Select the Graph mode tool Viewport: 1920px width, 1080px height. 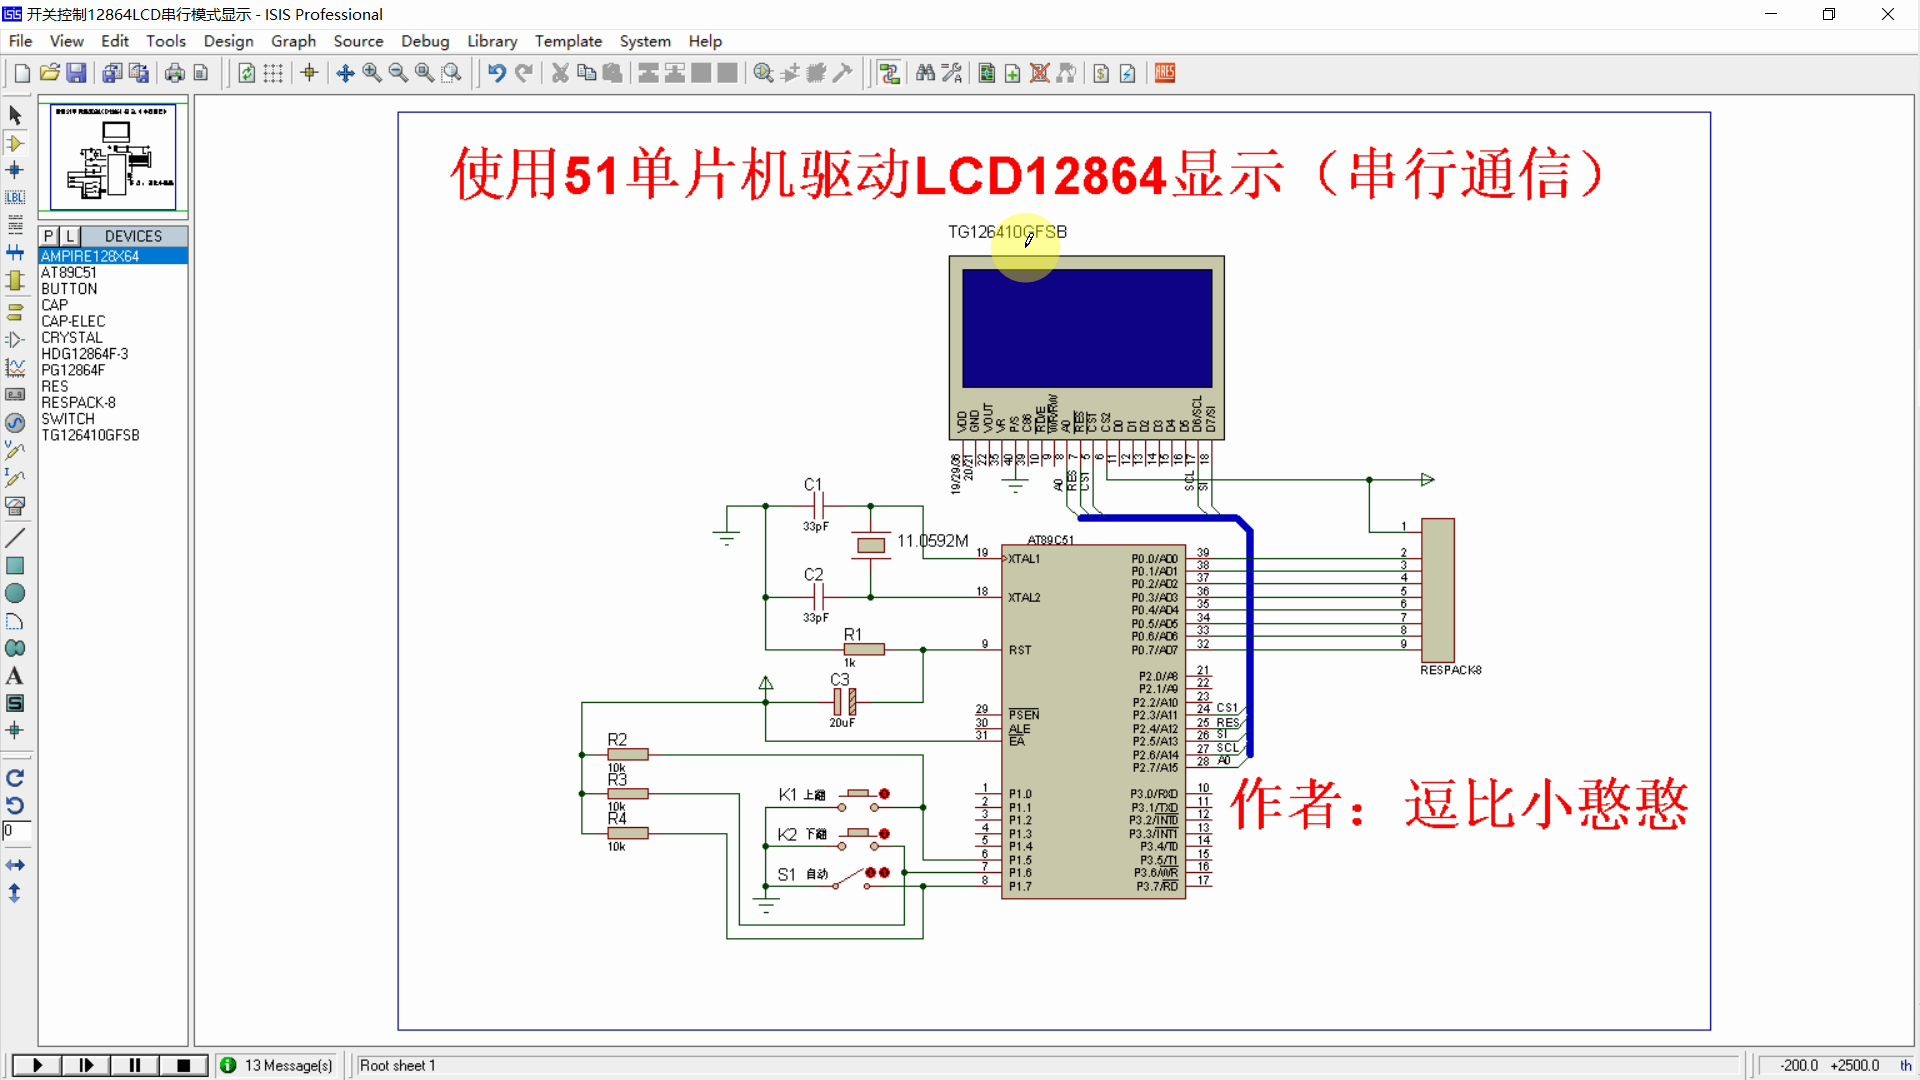click(16, 367)
